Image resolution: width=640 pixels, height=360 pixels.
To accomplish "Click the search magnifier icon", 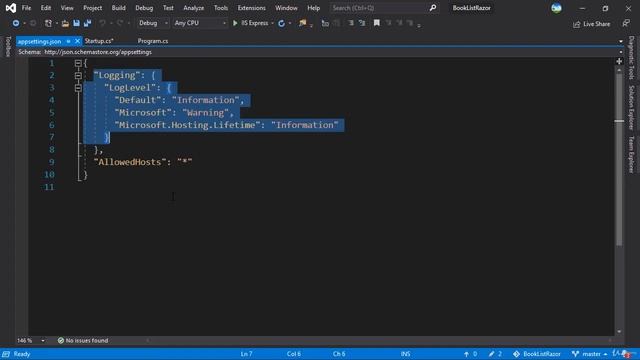I will pyautogui.click(x=433, y=8).
